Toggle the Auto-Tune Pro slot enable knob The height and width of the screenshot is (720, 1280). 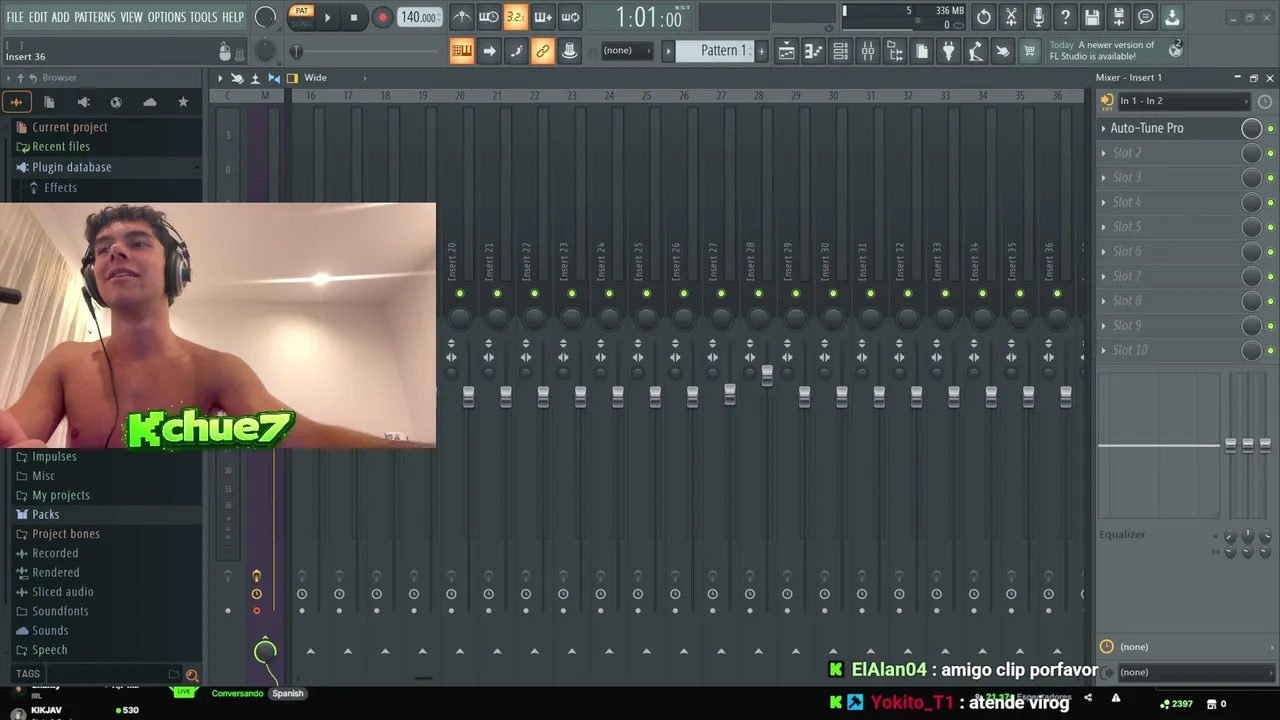click(1251, 128)
